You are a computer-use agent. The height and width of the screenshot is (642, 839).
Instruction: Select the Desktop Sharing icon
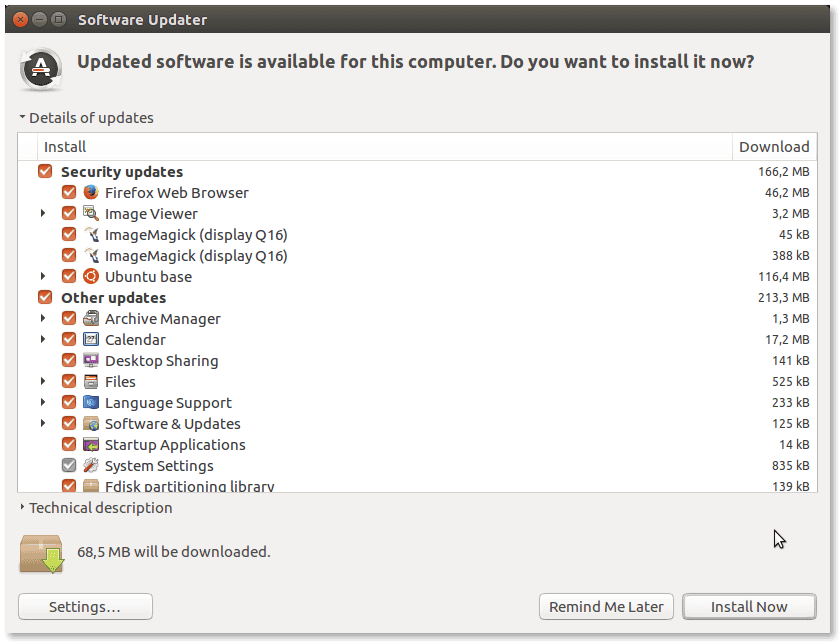[91, 360]
